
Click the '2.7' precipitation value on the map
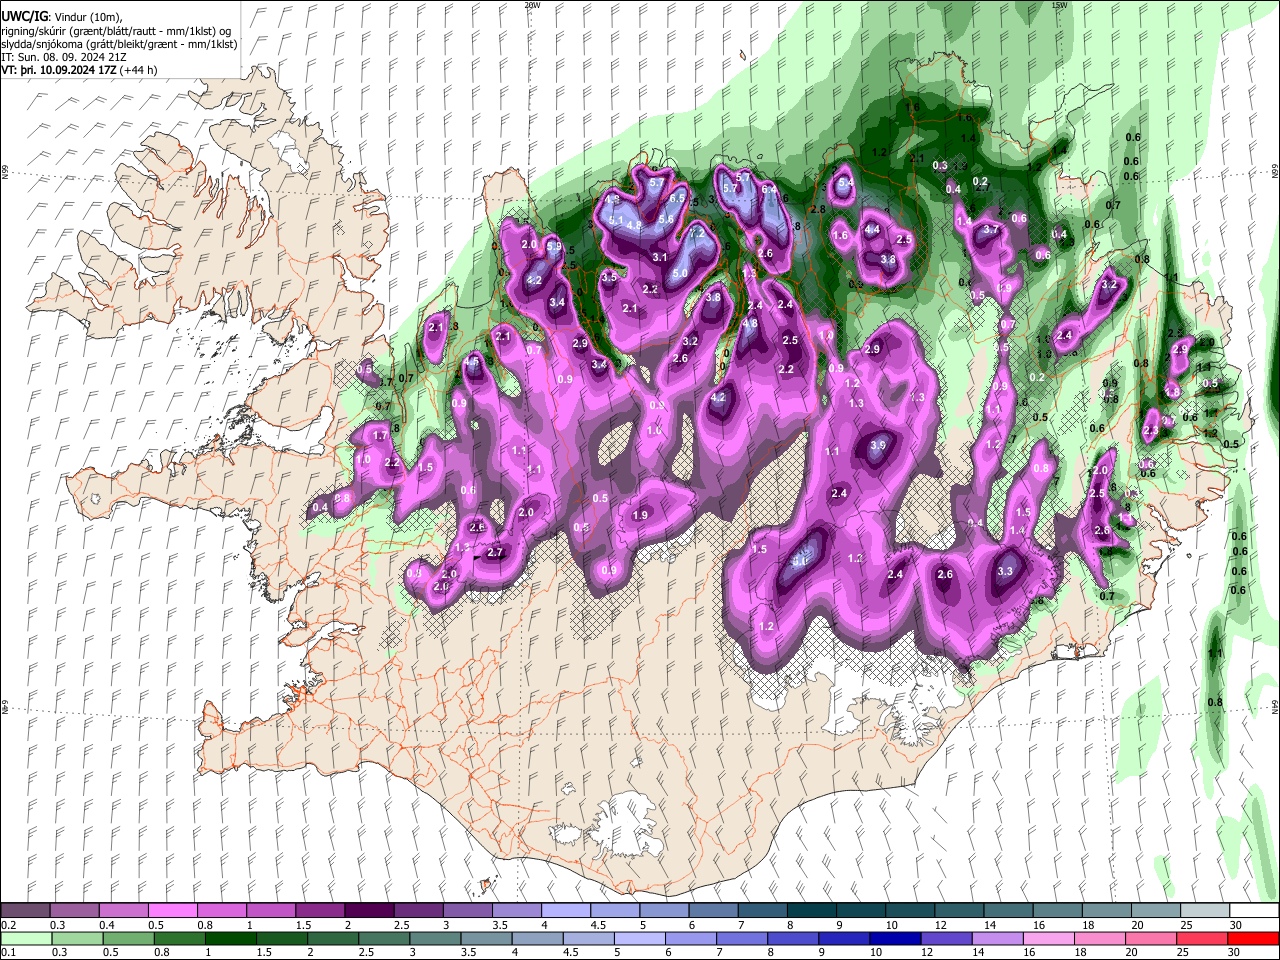pos(495,552)
